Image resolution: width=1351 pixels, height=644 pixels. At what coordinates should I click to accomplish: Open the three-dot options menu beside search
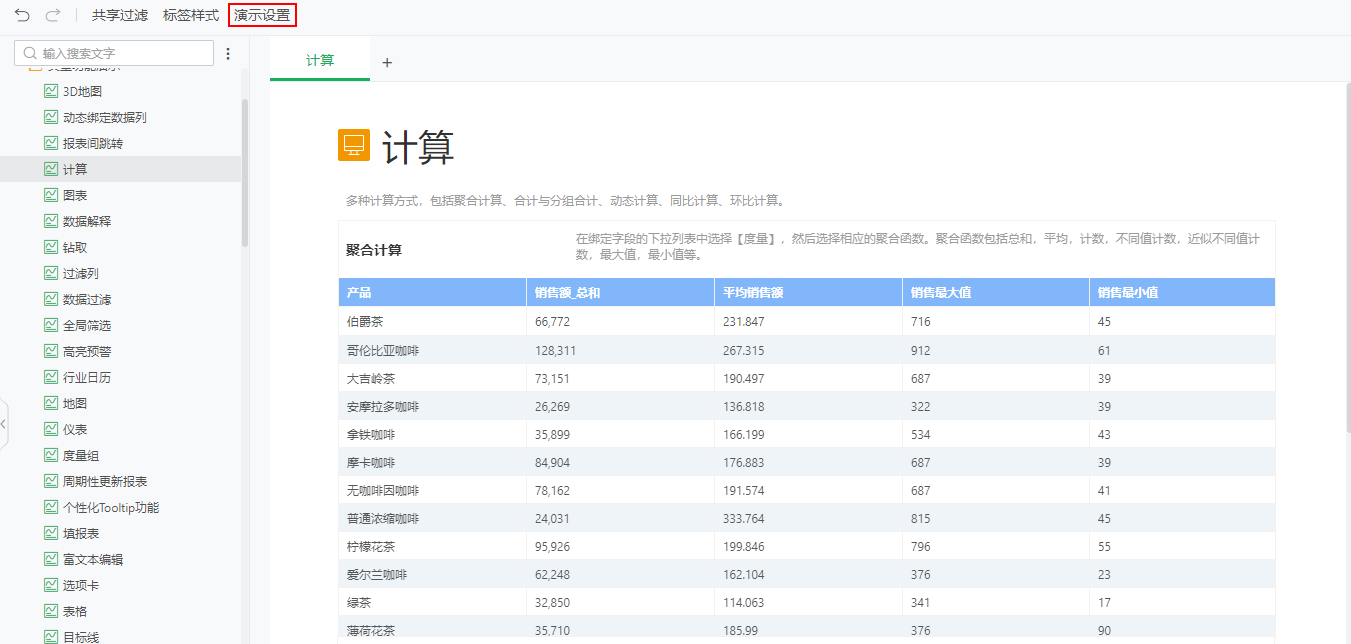pos(228,53)
